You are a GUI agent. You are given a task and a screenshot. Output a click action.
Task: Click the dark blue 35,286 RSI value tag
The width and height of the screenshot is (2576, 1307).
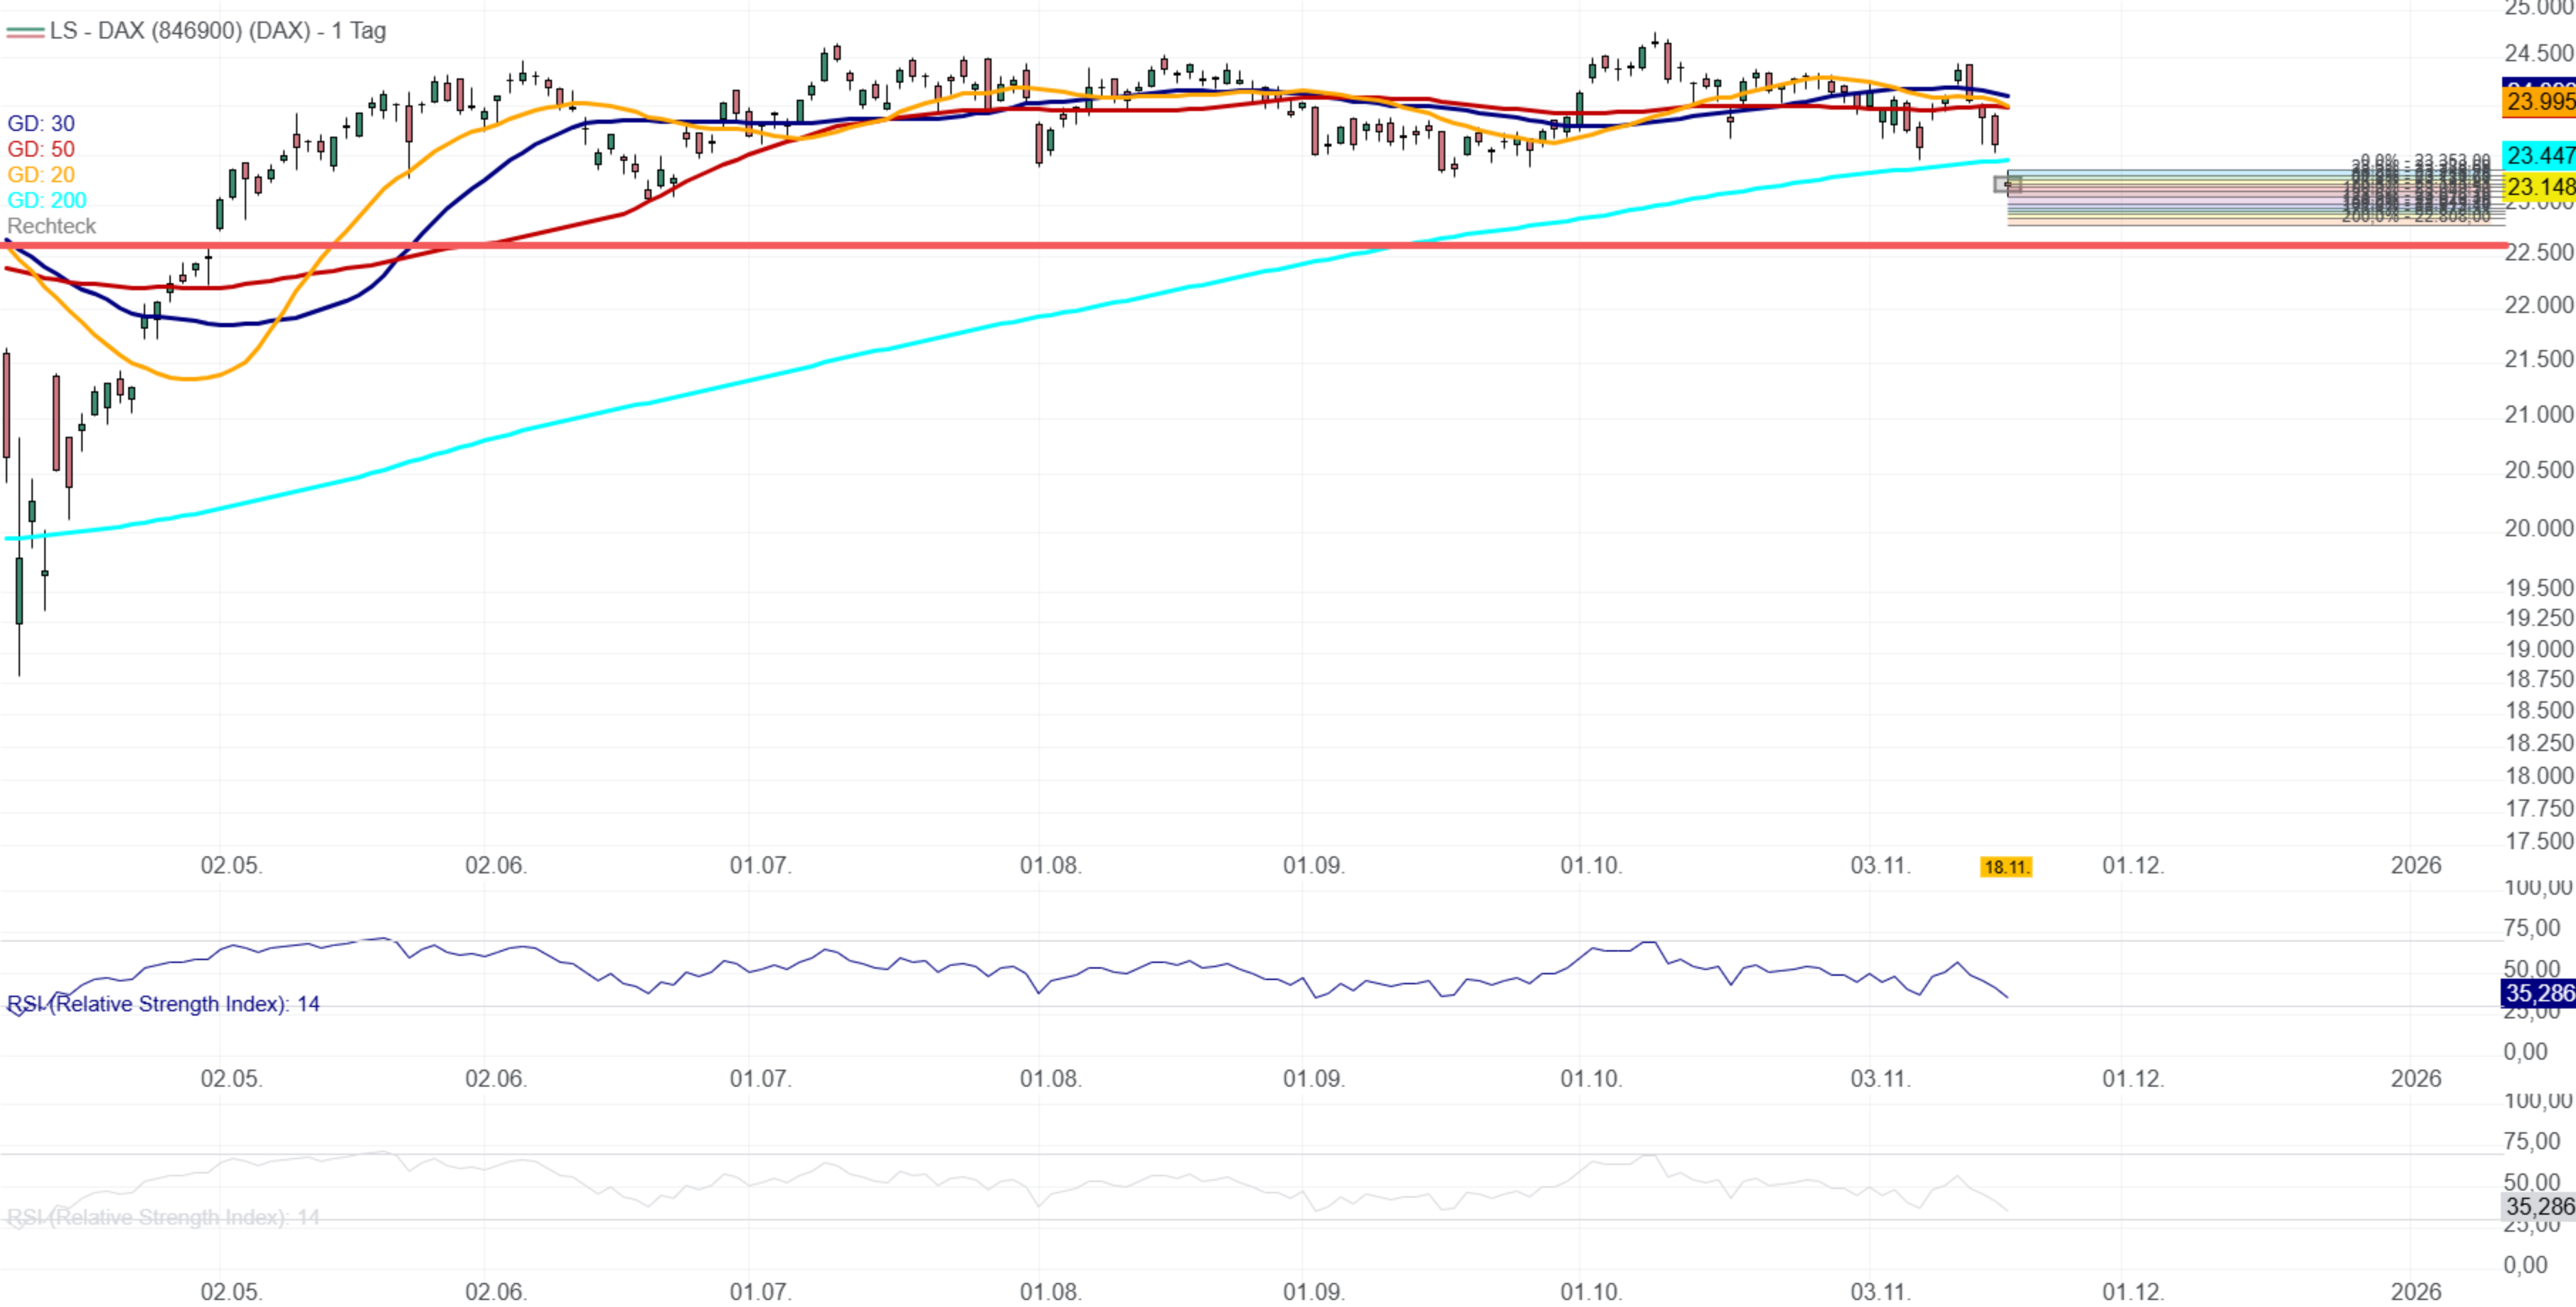[x=2539, y=993]
